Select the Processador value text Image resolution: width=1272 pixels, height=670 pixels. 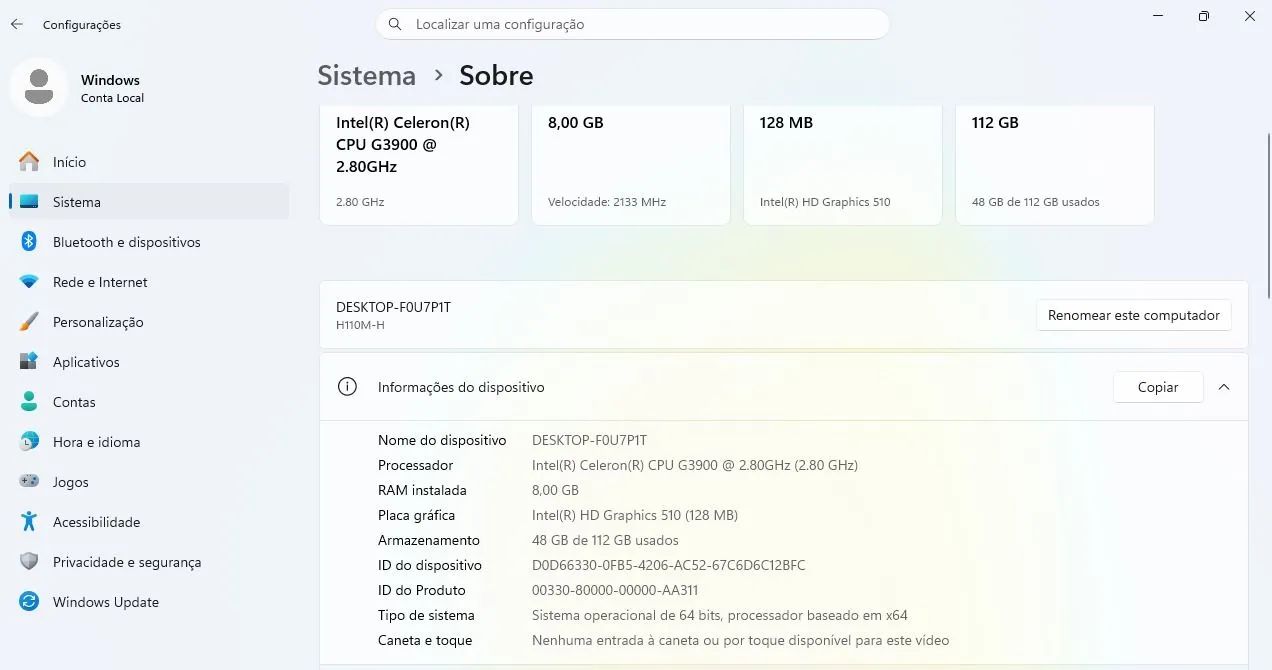[695, 465]
